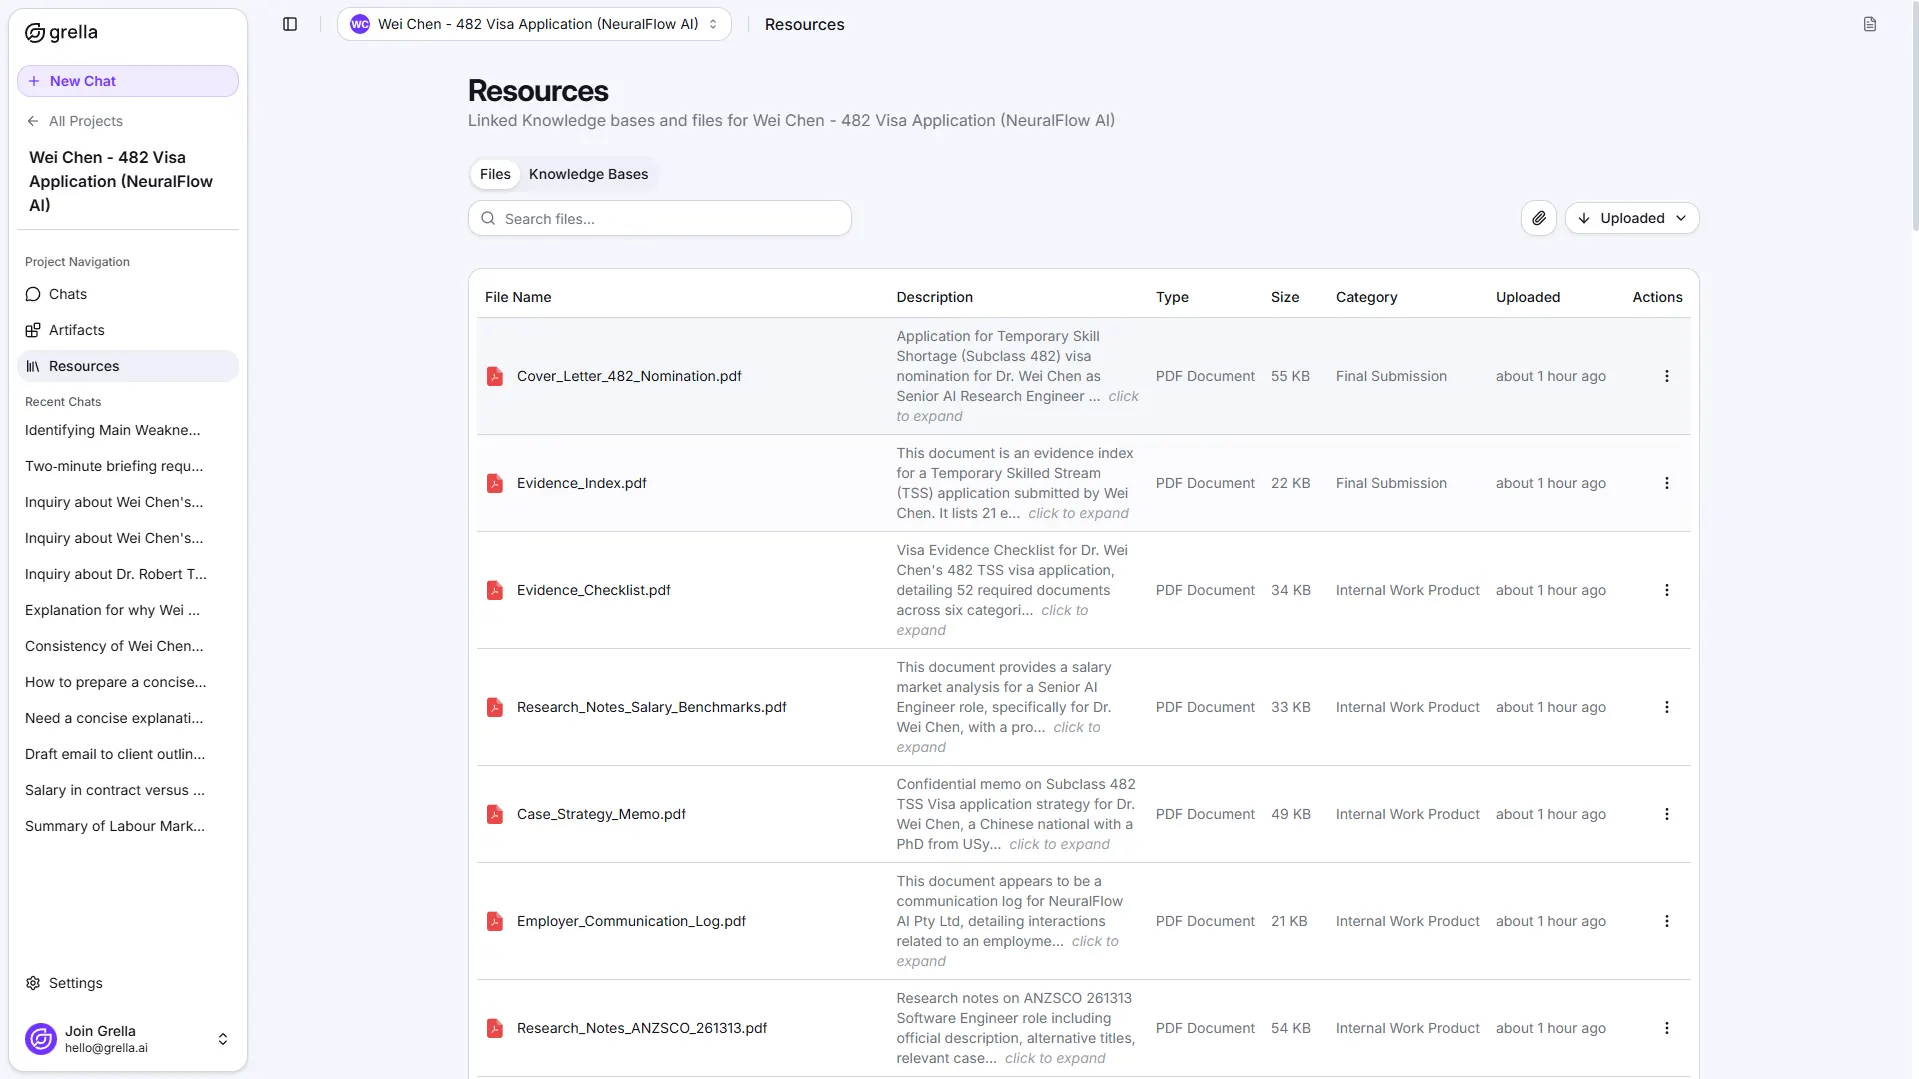
Task: Open actions menu for Case_Strategy_Memo.pdf
Action: (1666, 814)
